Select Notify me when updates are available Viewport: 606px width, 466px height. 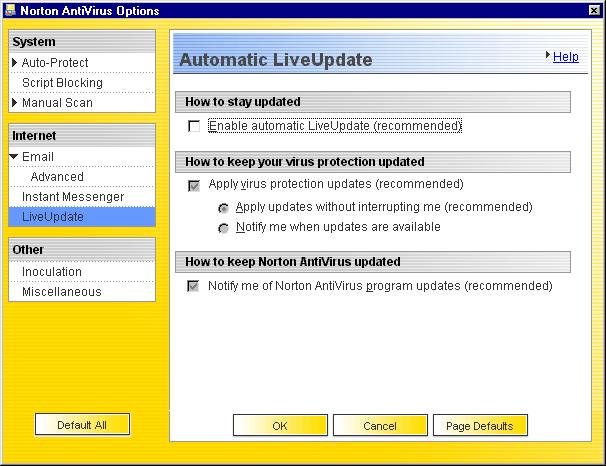(224, 228)
